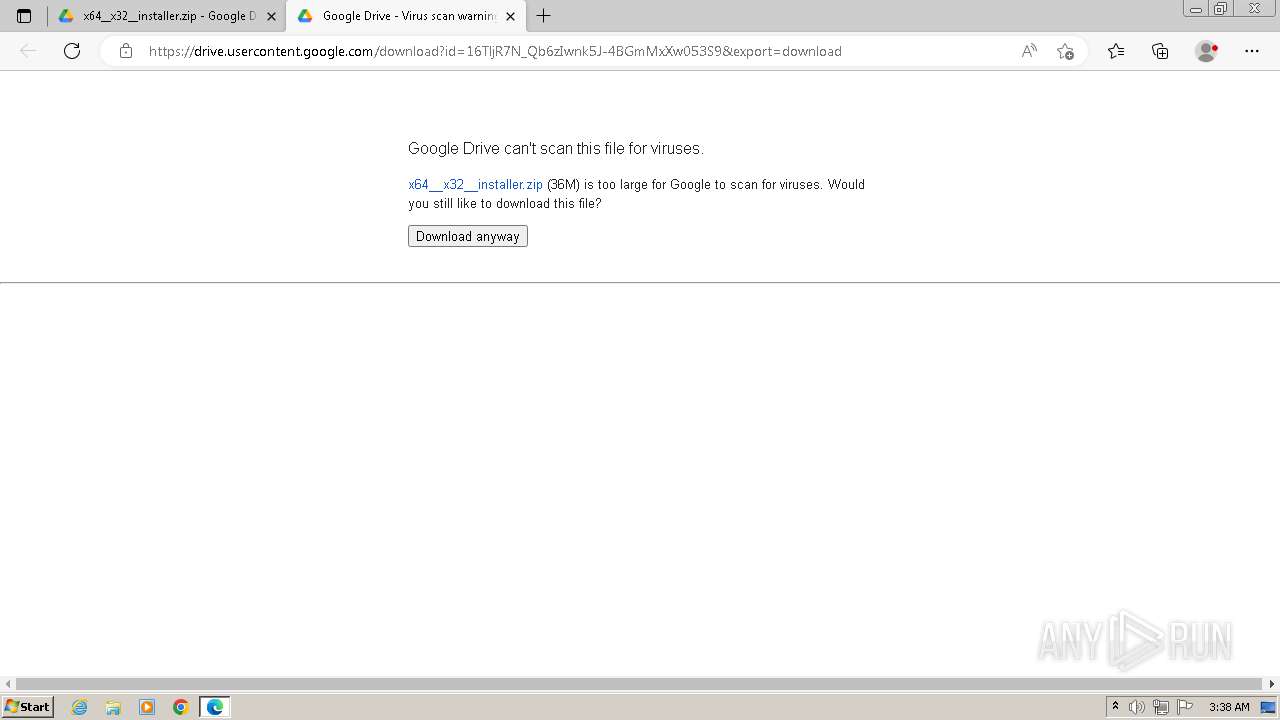Click the scrollbar right arrow

coord(1272,684)
